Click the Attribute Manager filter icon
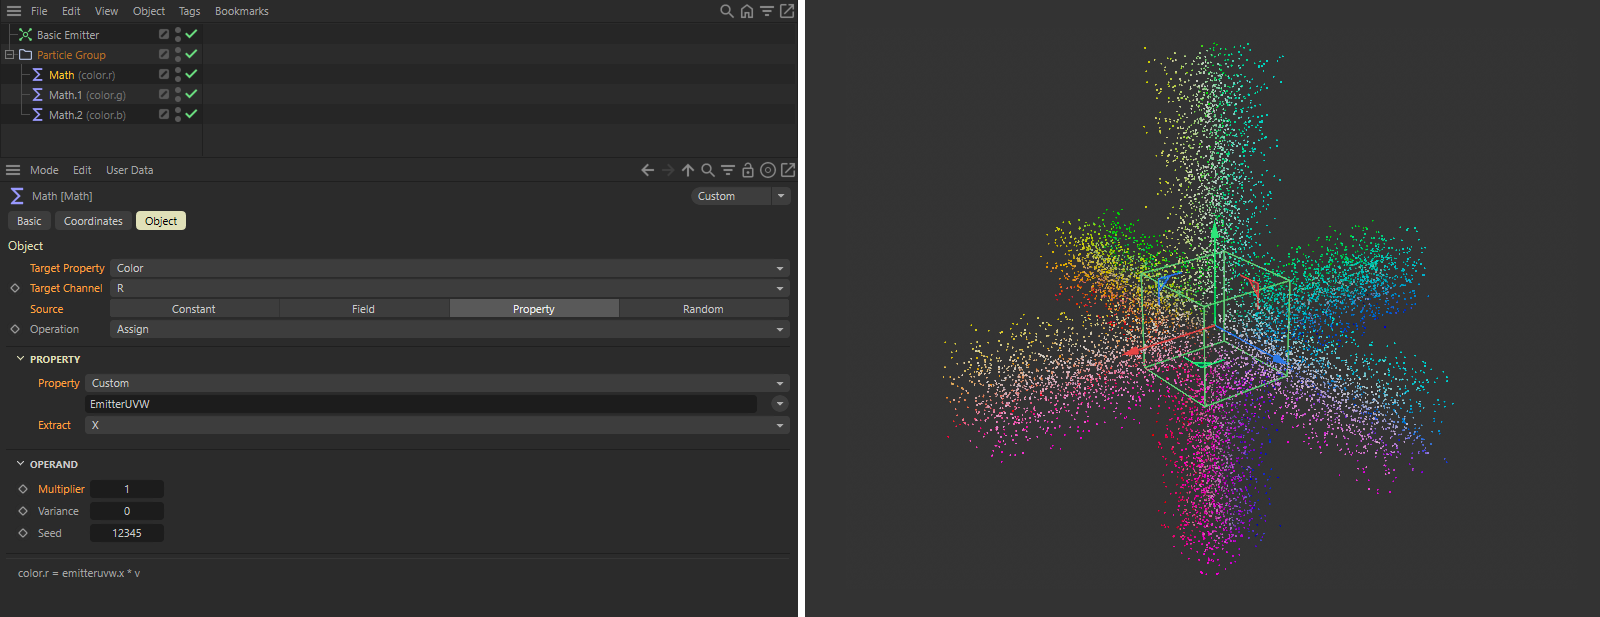 [x=728, y=170]
